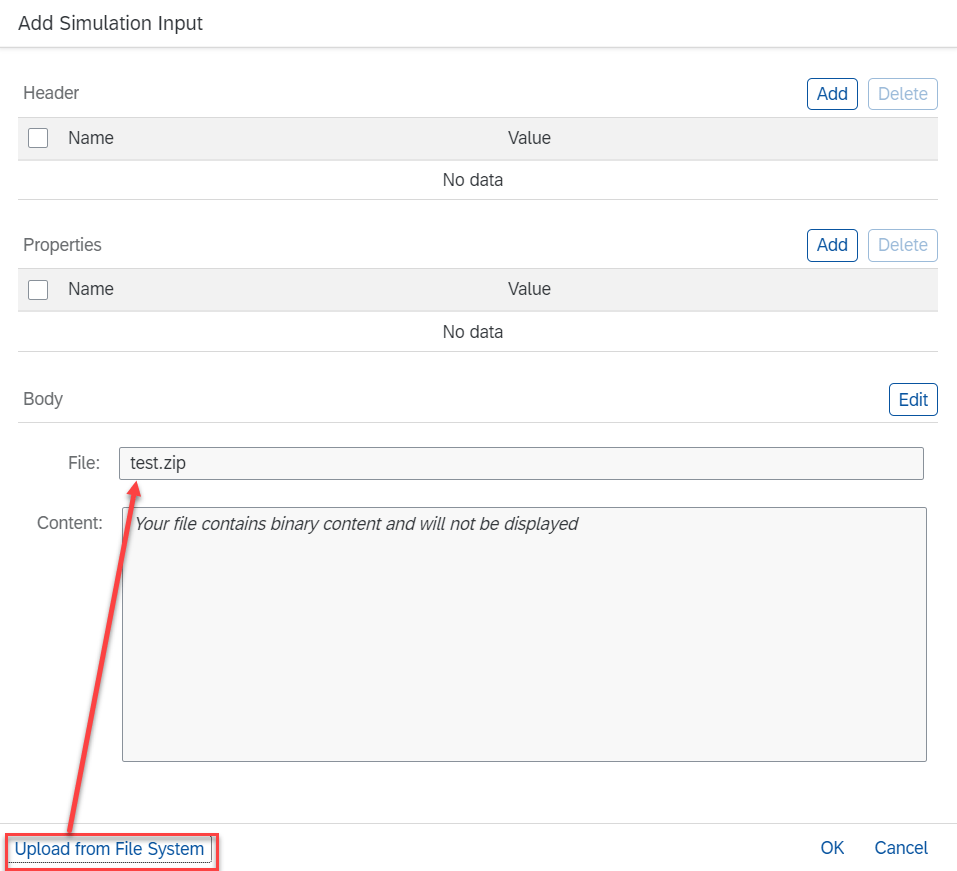
Task: Click the Value column header under Header
Action: [529, 138]
